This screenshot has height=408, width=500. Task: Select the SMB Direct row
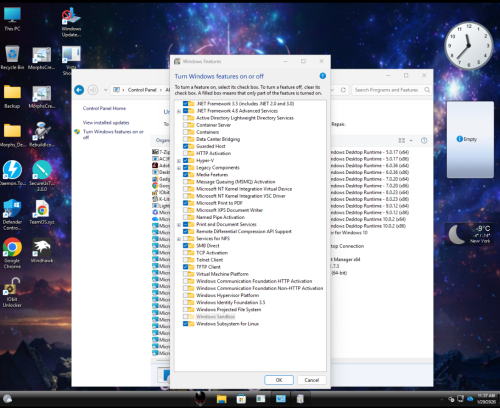[x=208, y=246]
